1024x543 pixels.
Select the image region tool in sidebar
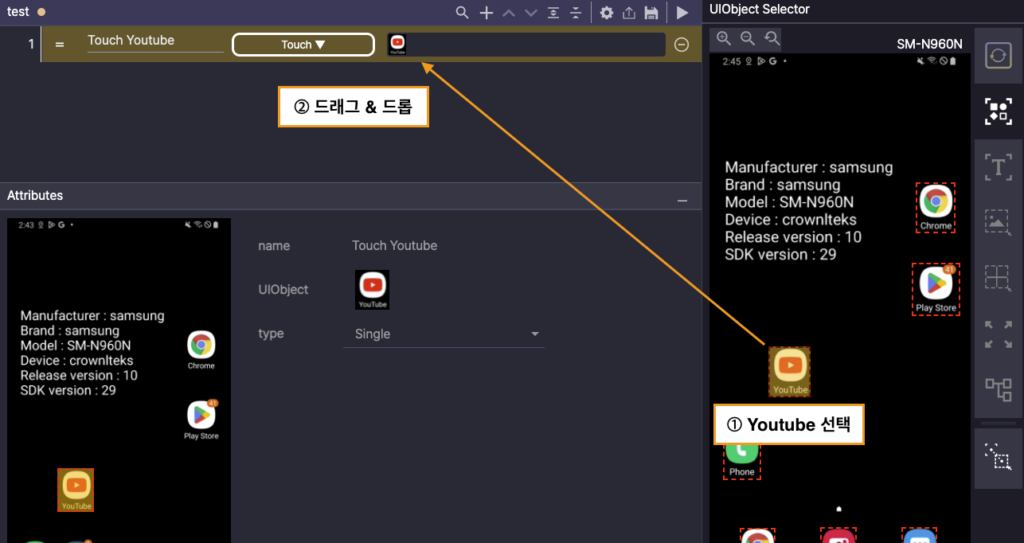pyautogui.click(x=998, y=222)
